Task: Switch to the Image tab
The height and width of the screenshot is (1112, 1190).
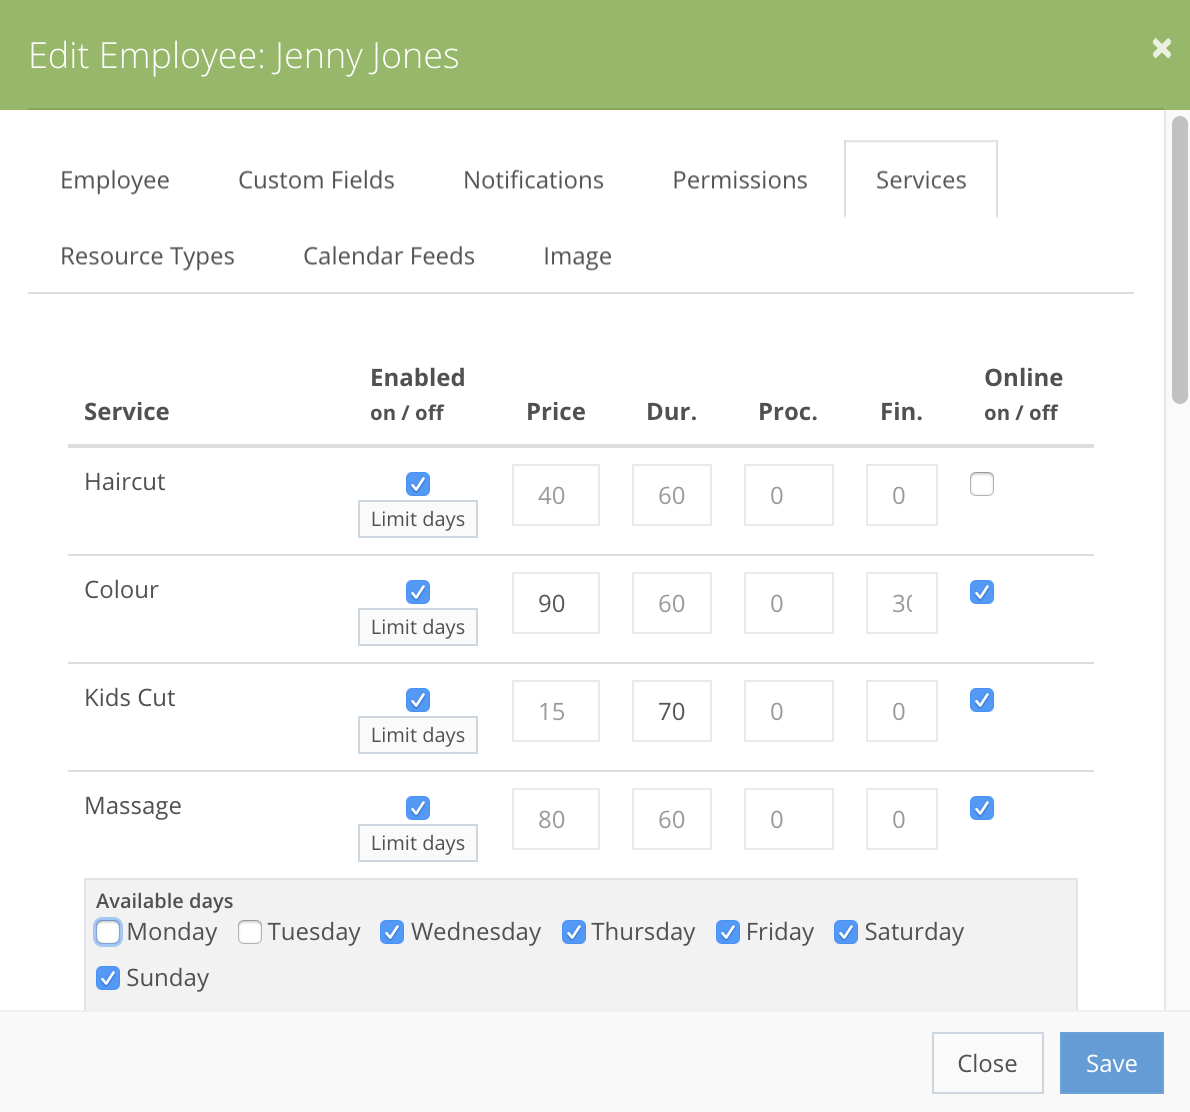Action: [x=577, y=256]
